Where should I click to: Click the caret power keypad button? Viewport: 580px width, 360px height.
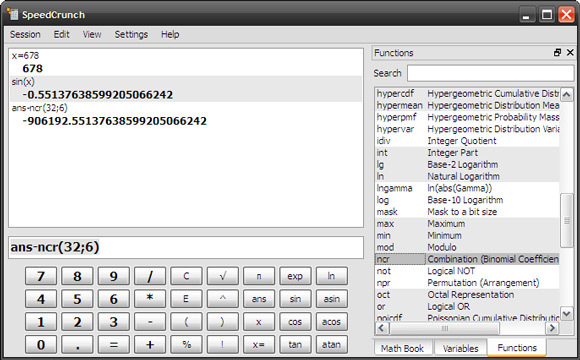(x=223, y=299)
